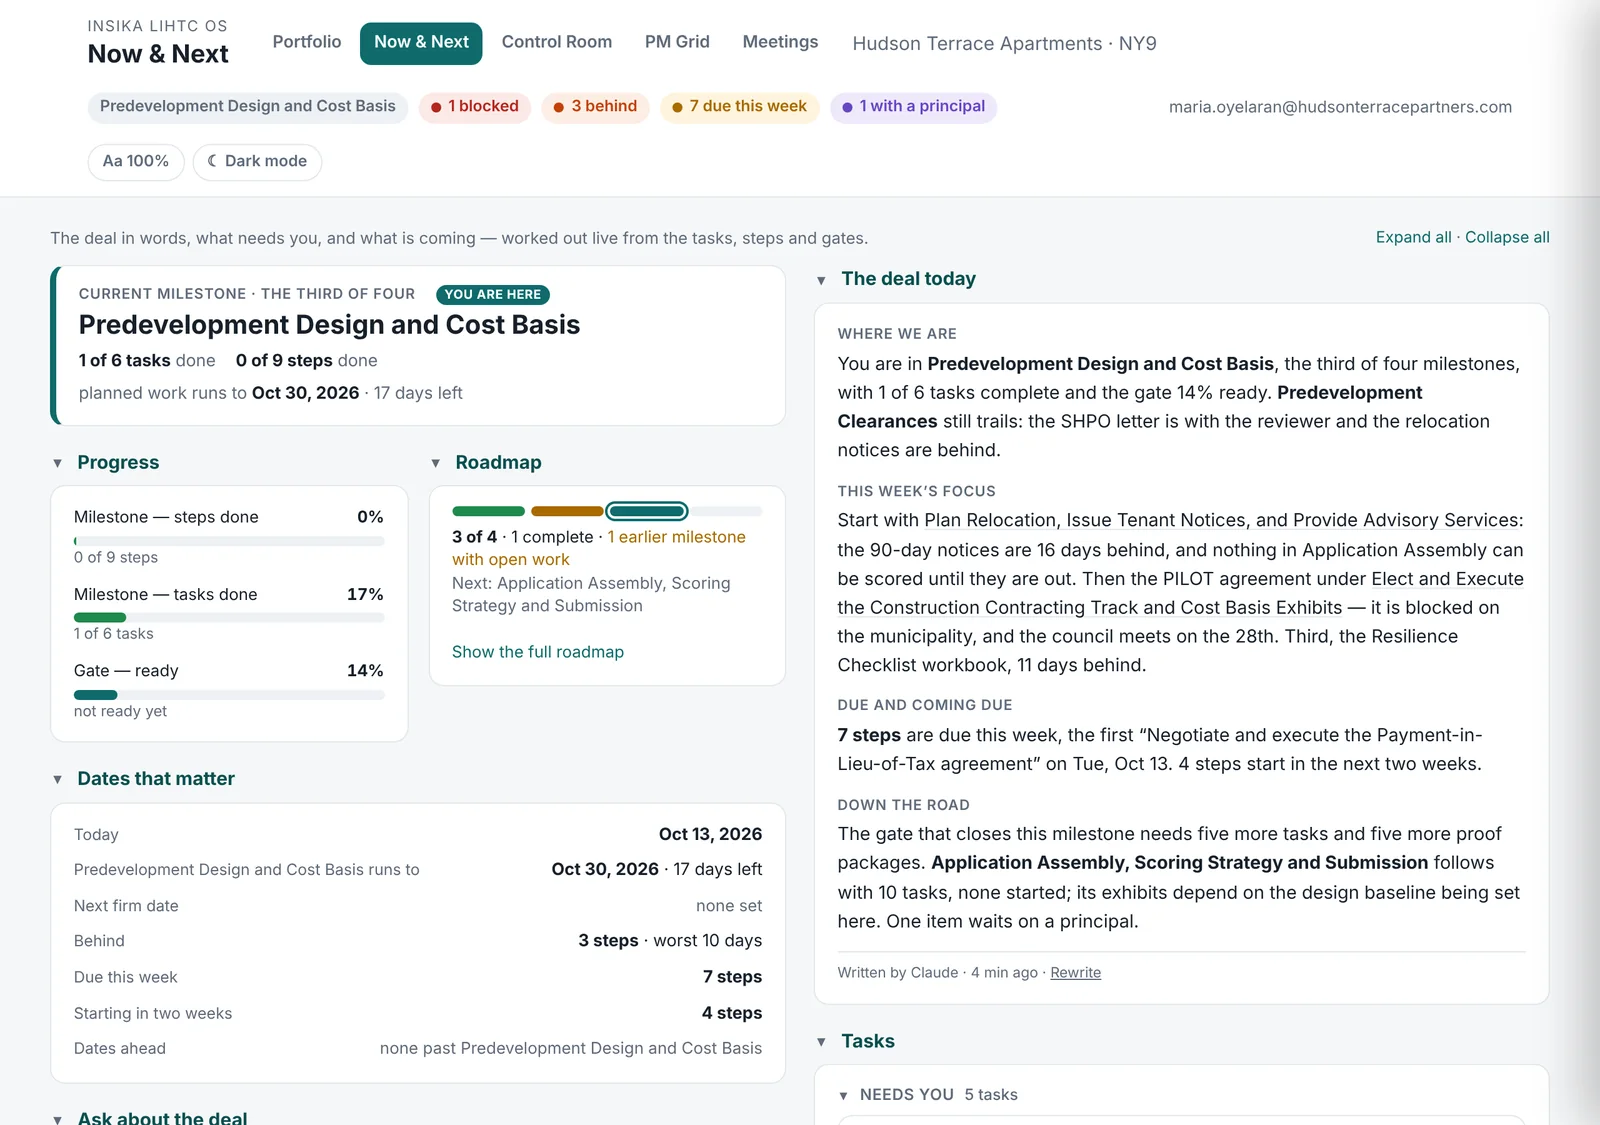Viewport: 1600px width, 1125px height.
Task: Switch to Control Room tab
Action: 557,42
